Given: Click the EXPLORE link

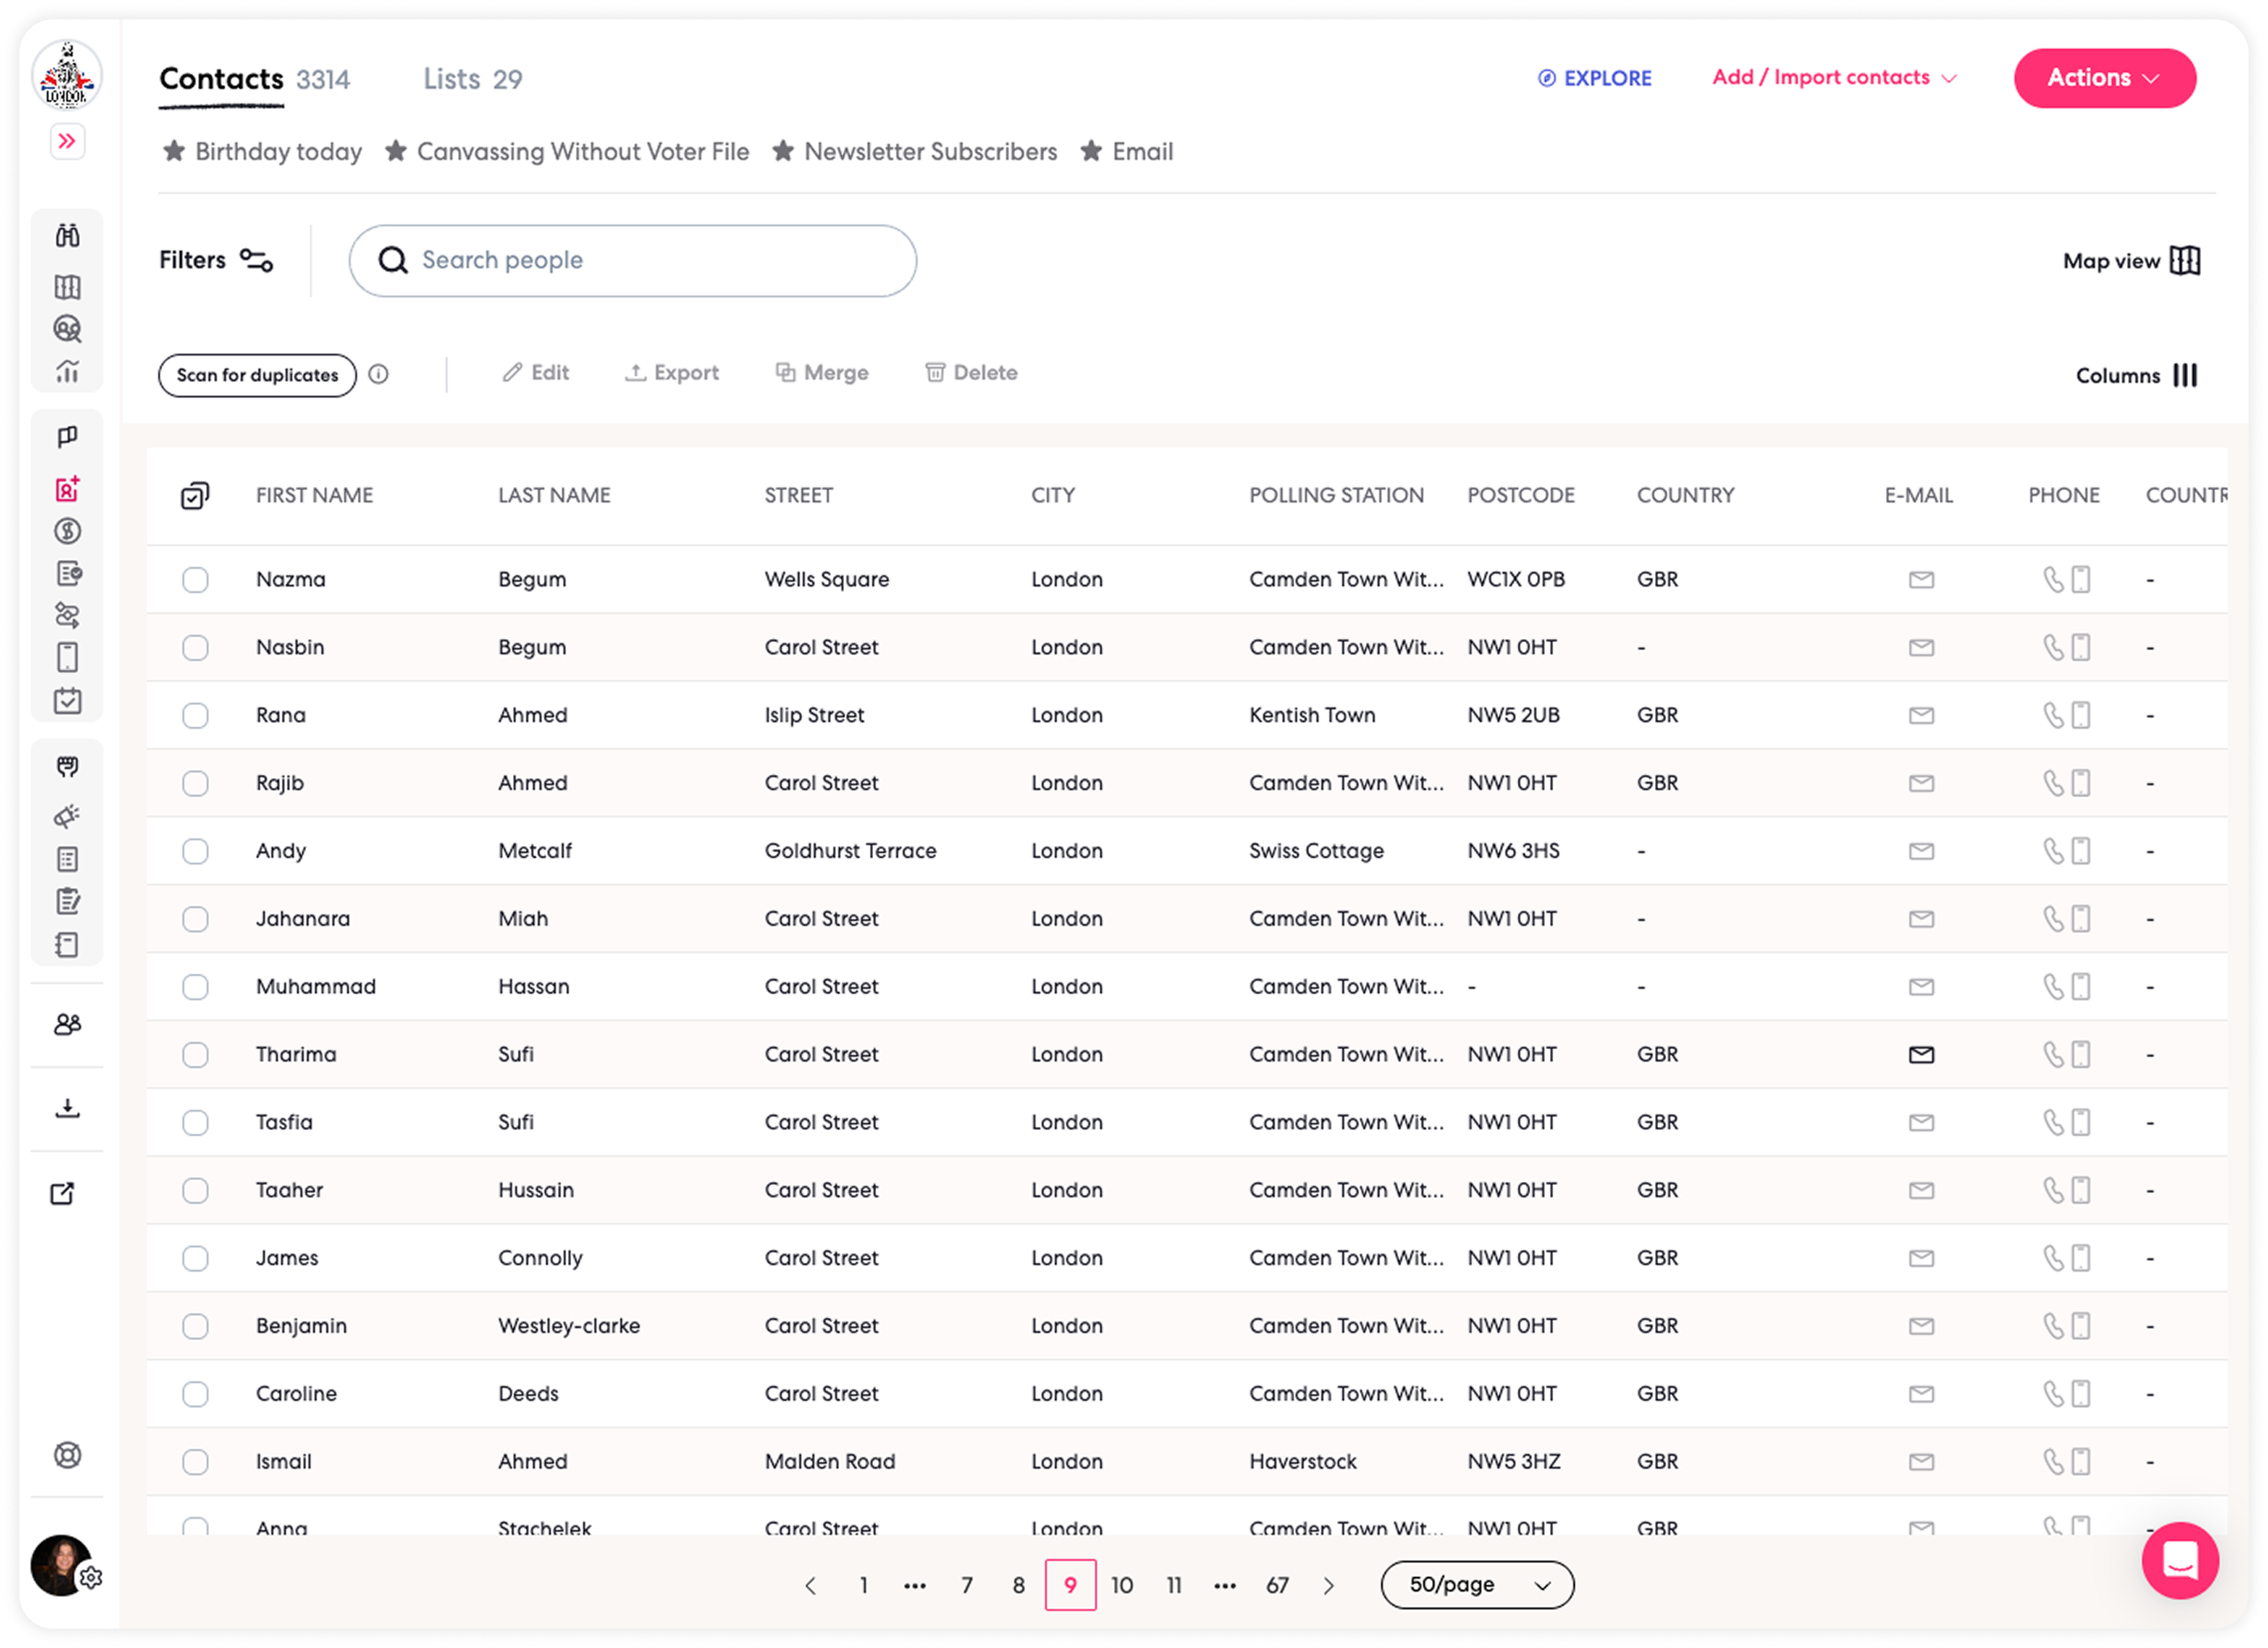Looking at the screenshot, I should click(1594, 78).
